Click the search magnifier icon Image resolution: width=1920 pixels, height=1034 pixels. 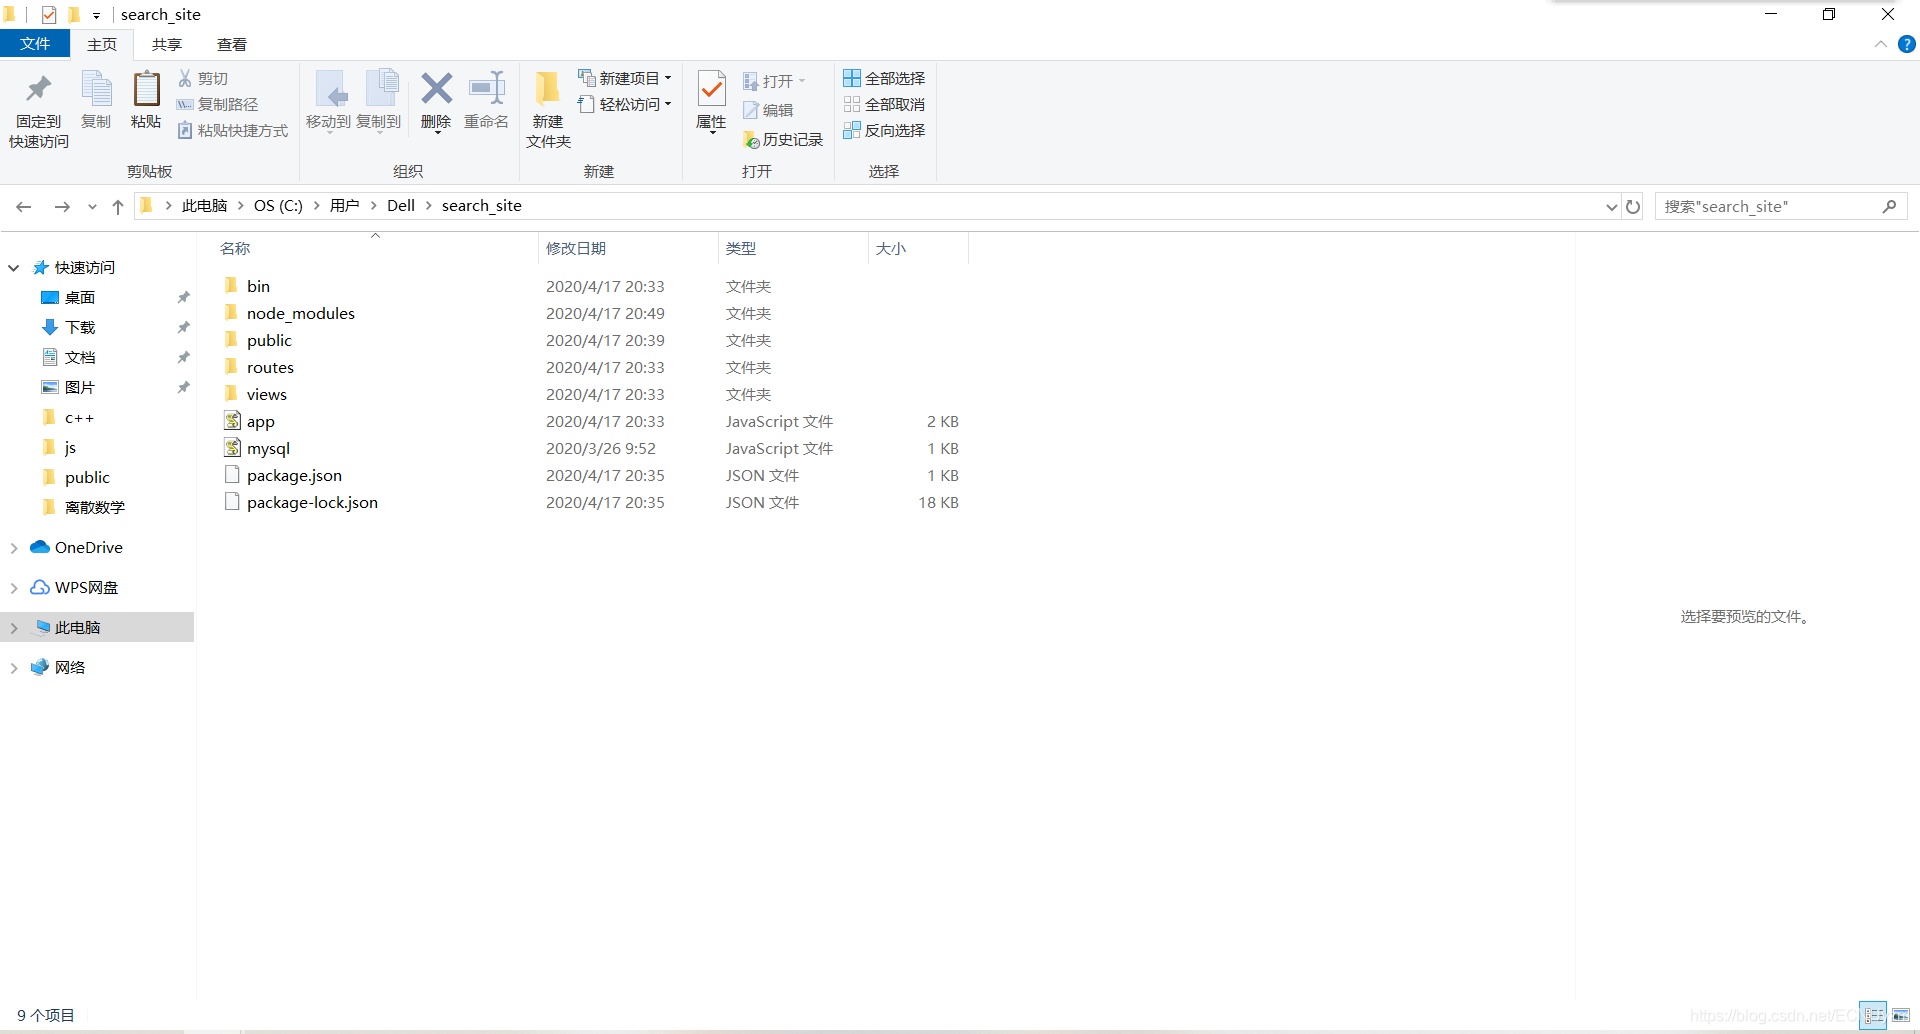(x=1889, y=206)
